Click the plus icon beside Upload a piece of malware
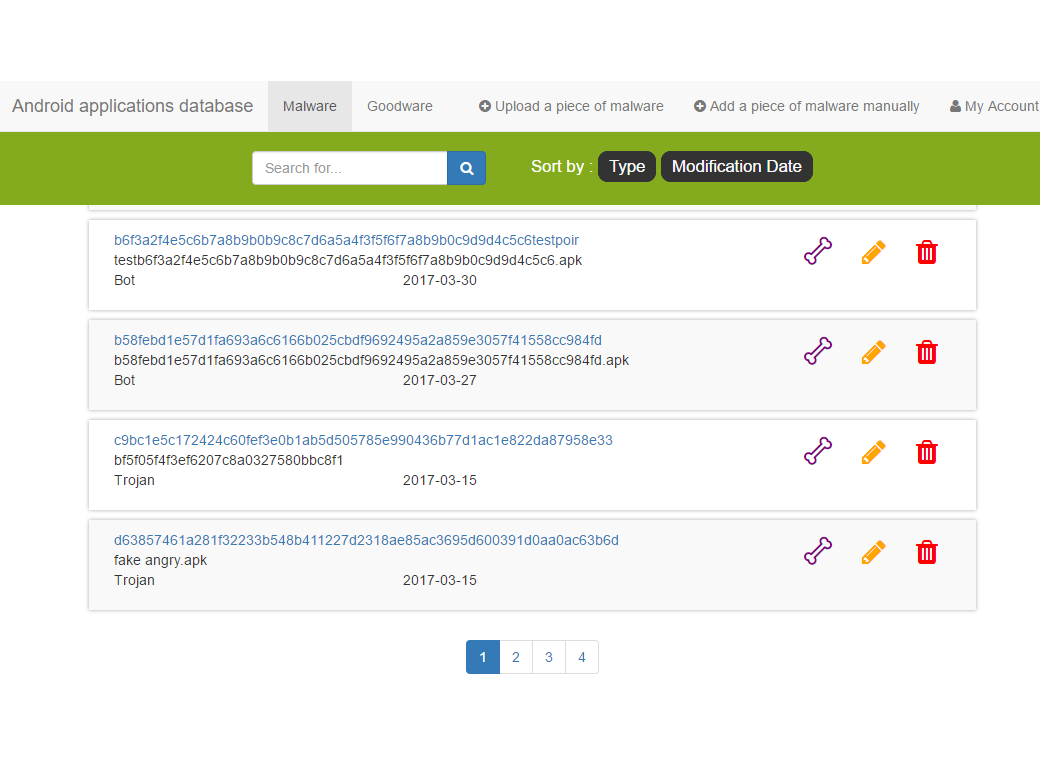 click(x=483, y=106)
